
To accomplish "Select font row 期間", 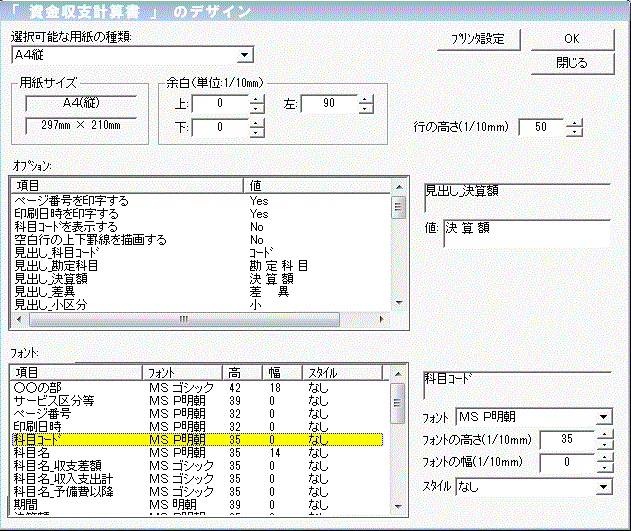I will coord(197,504).
